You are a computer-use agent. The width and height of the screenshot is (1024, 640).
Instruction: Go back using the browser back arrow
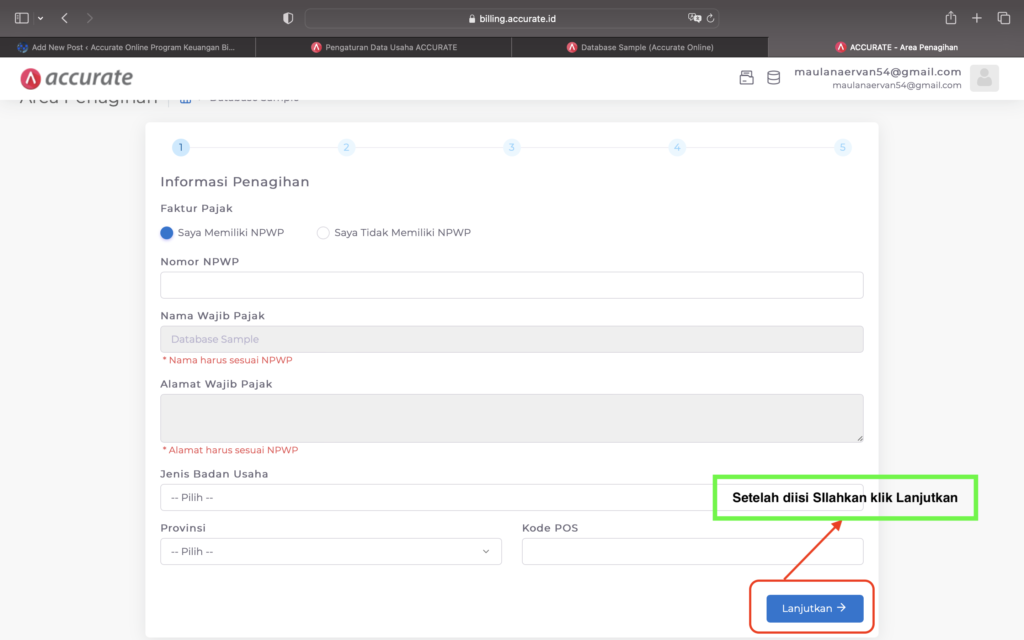[65, 18]
